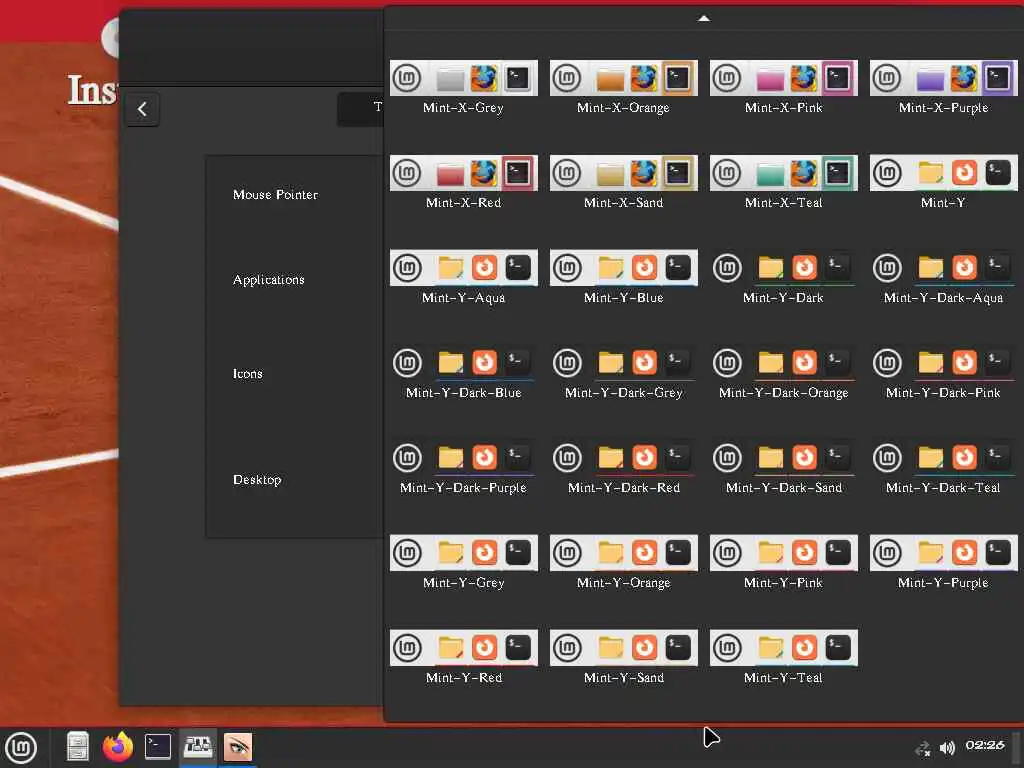Viewport: 1024px width, 768px height.
Task: Launch the Terminal from the panel
Action: click(158, 746)
